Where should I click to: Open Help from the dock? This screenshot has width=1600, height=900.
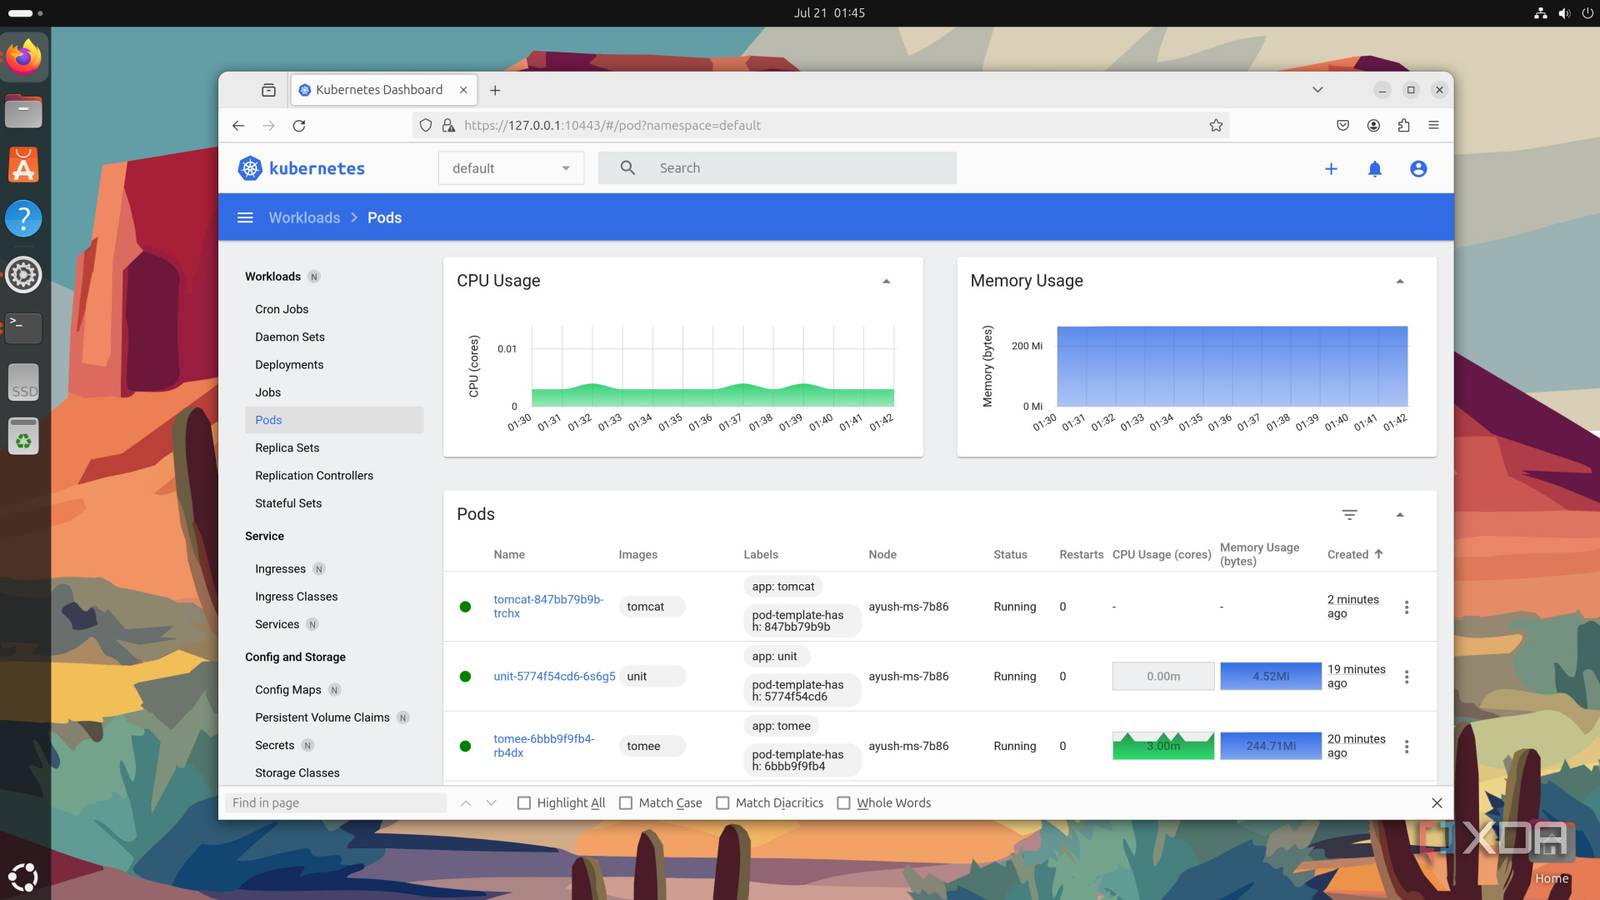tap(24, 218)
